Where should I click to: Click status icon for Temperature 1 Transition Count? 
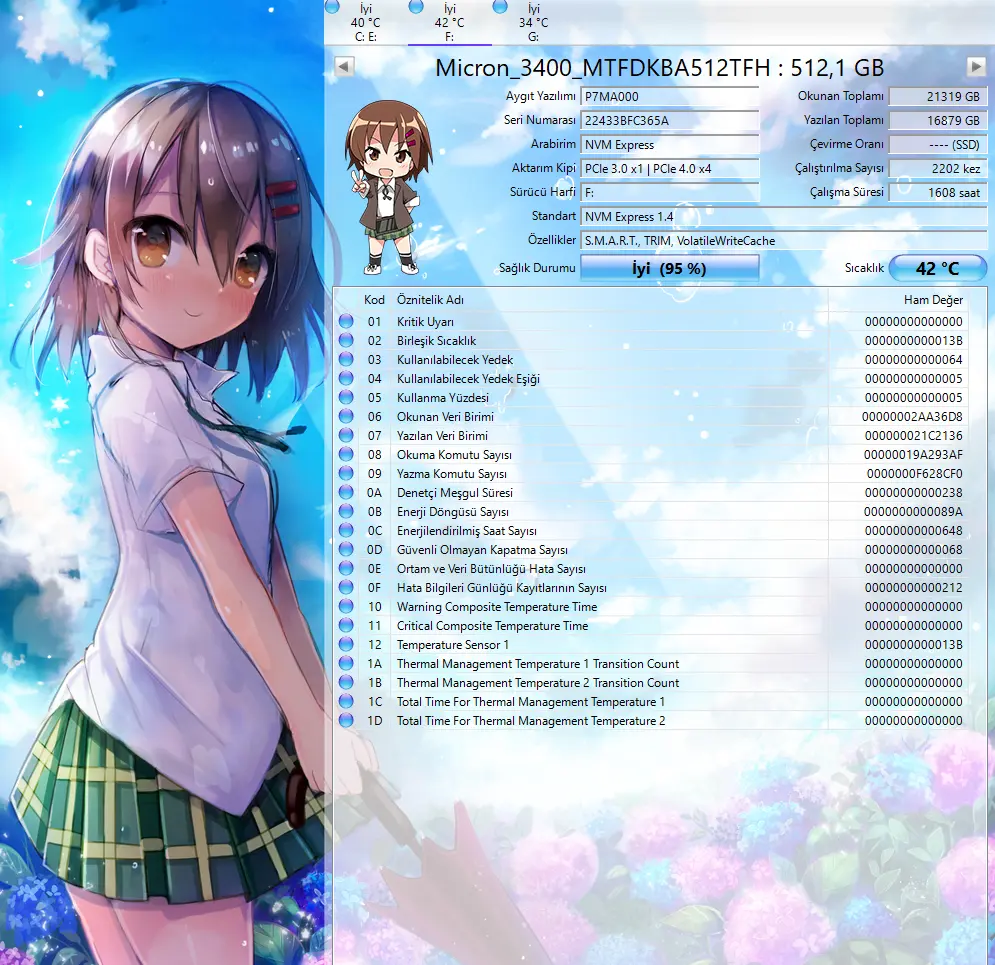point(346,664)
